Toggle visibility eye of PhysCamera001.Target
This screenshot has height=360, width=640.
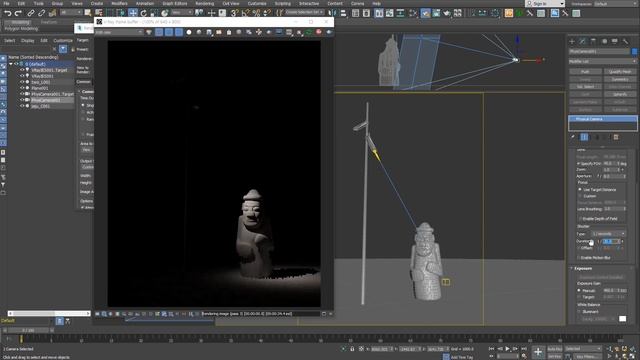[x=22, y=94]
